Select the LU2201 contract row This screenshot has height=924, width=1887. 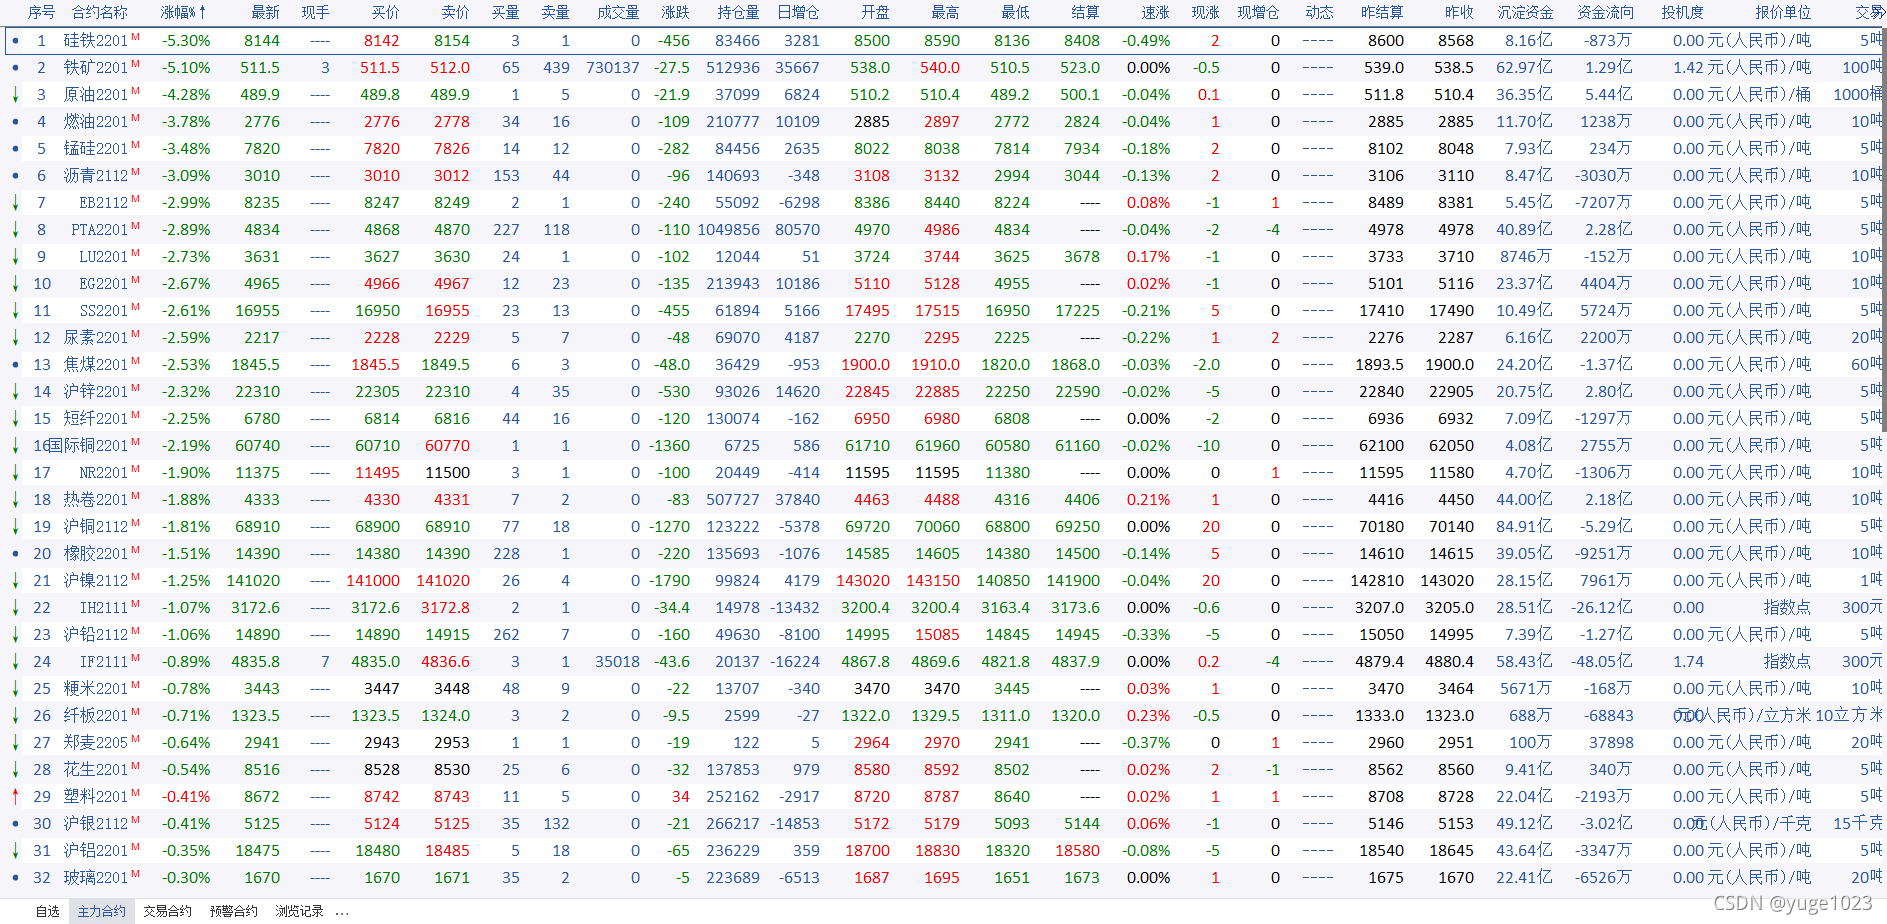point(943,257)
